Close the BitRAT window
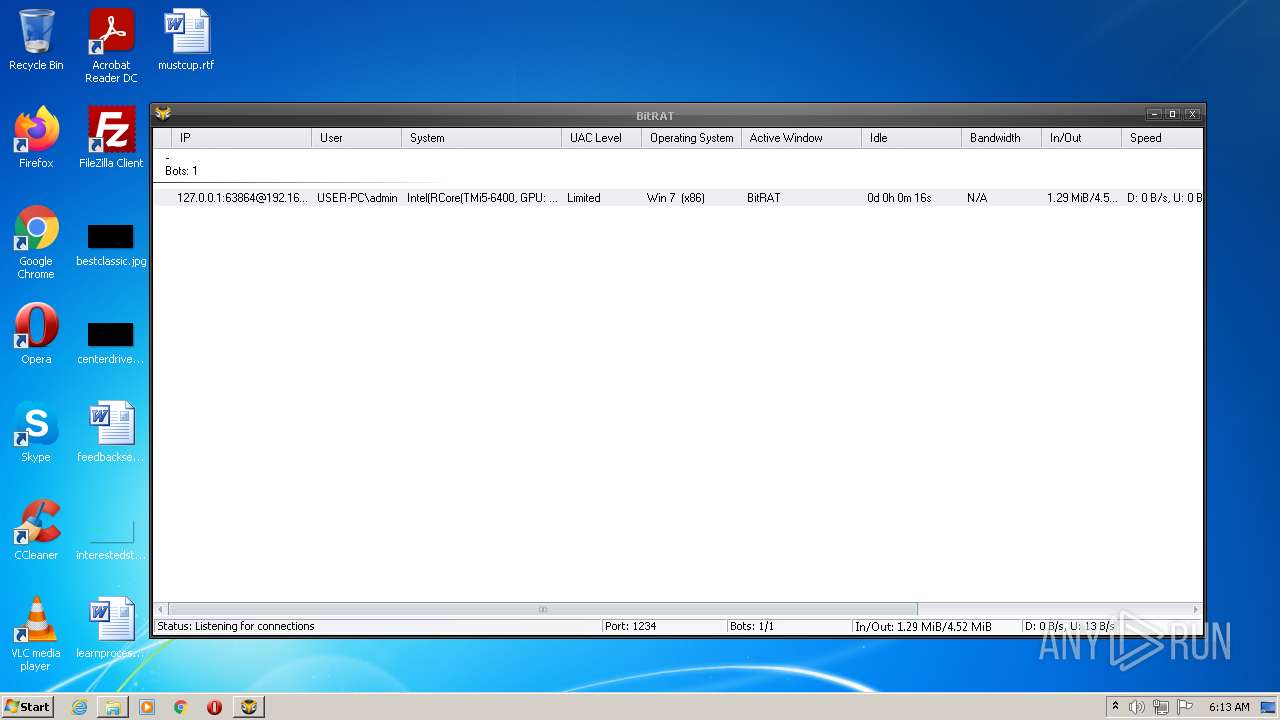 [1192, 114]
